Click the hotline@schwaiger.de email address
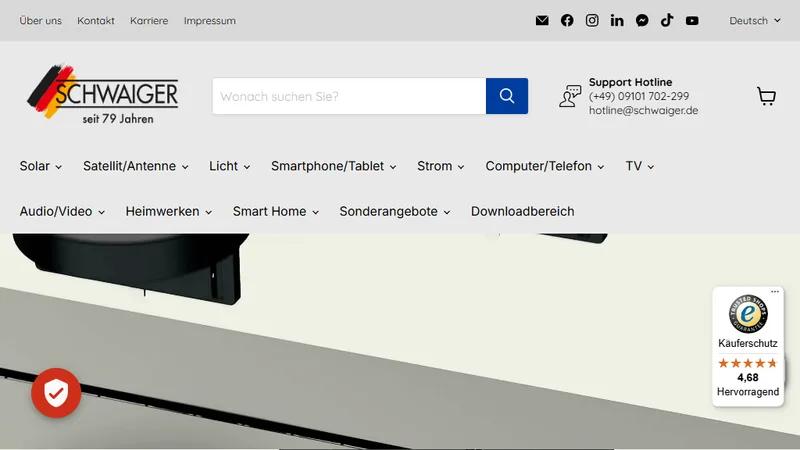 click(x=643, y=111)
